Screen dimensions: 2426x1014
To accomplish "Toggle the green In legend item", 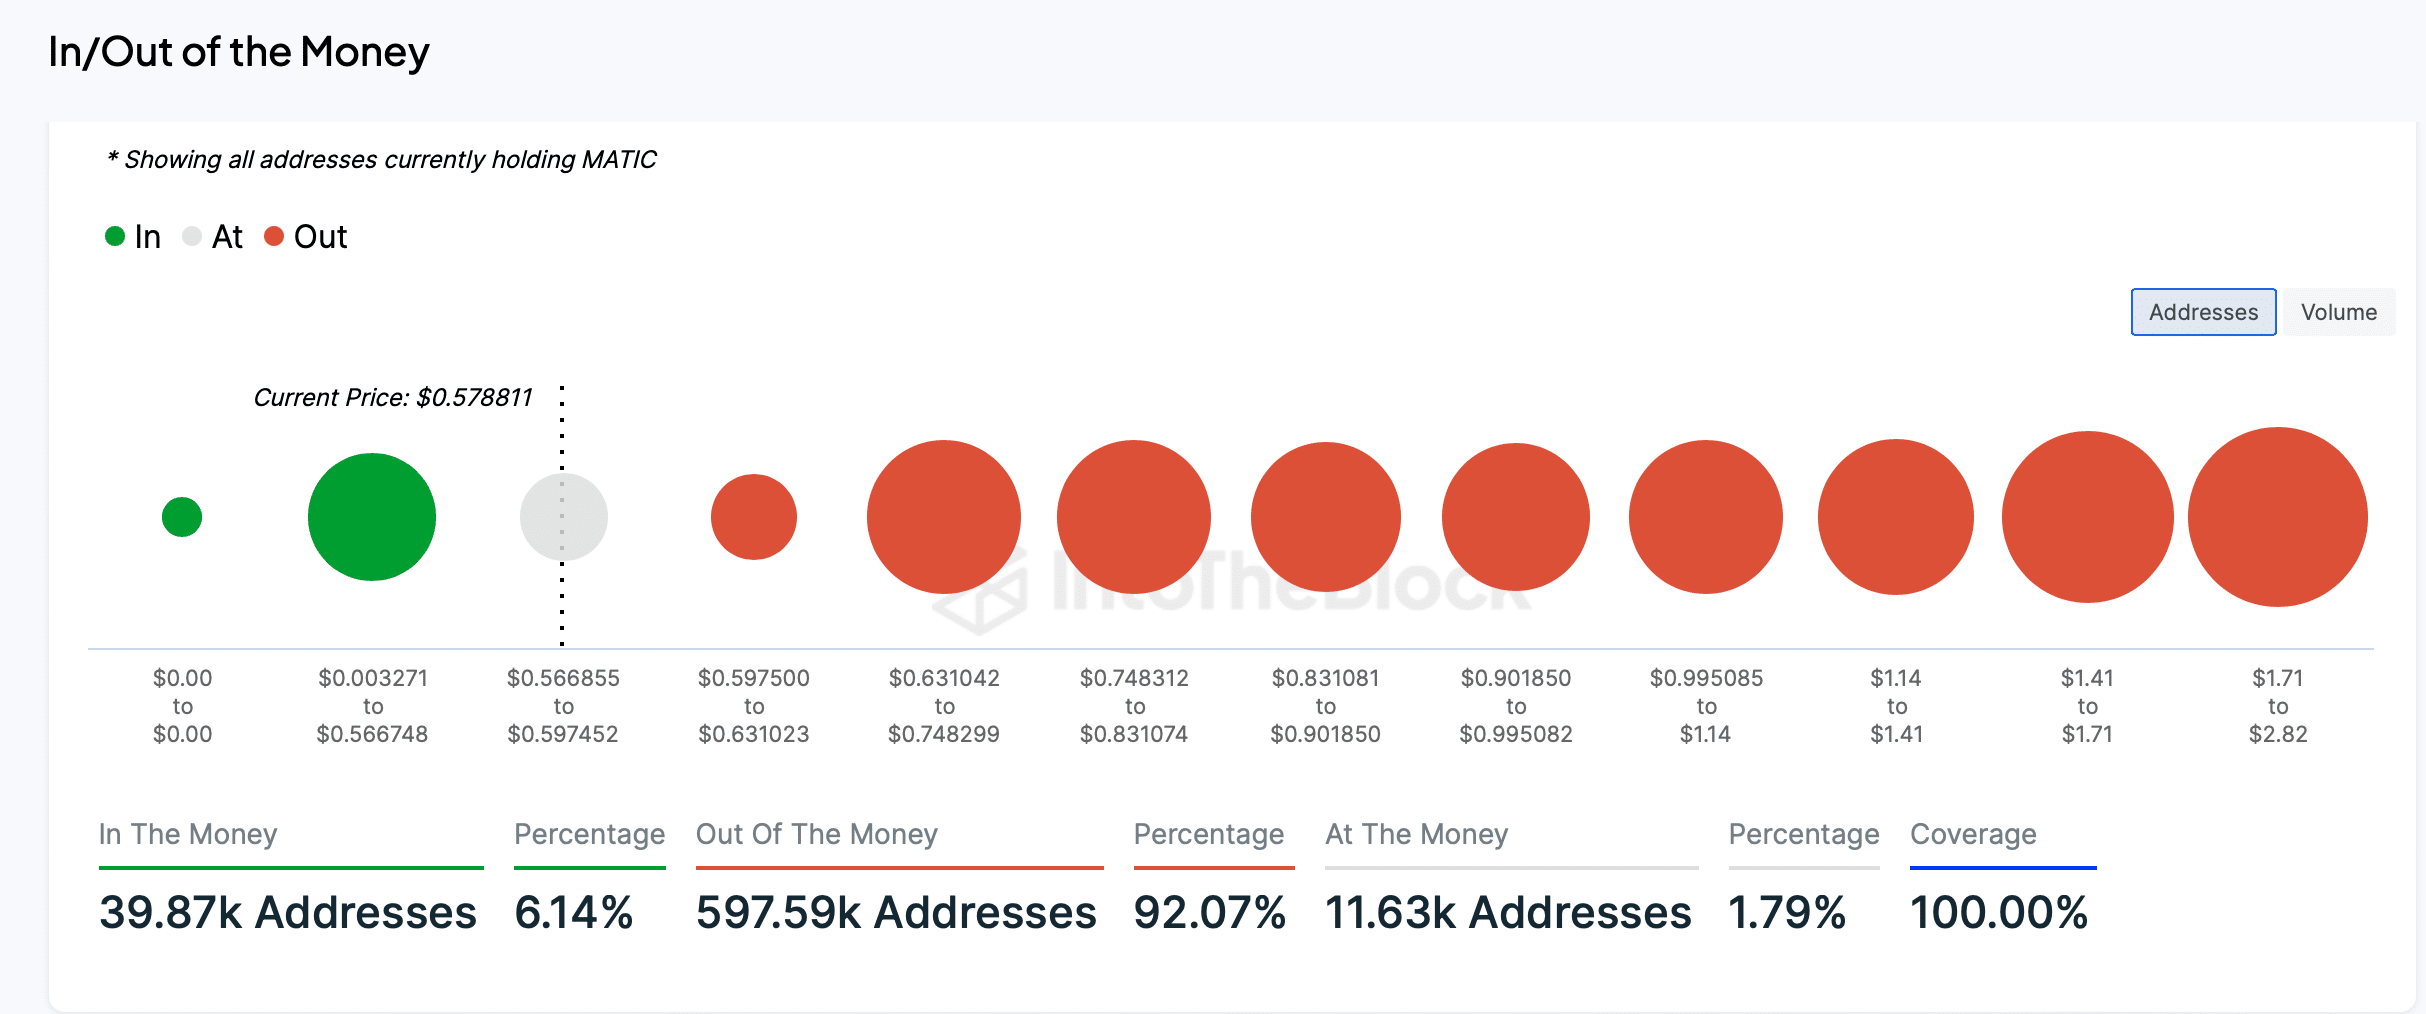I will click(x=133, y=237).
